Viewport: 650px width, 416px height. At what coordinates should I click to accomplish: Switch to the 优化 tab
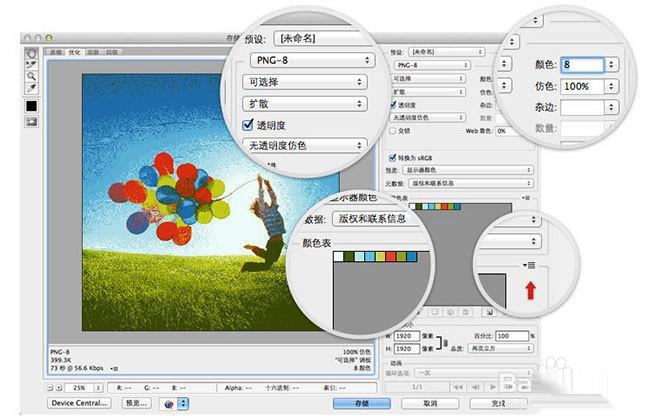point(74,52)
